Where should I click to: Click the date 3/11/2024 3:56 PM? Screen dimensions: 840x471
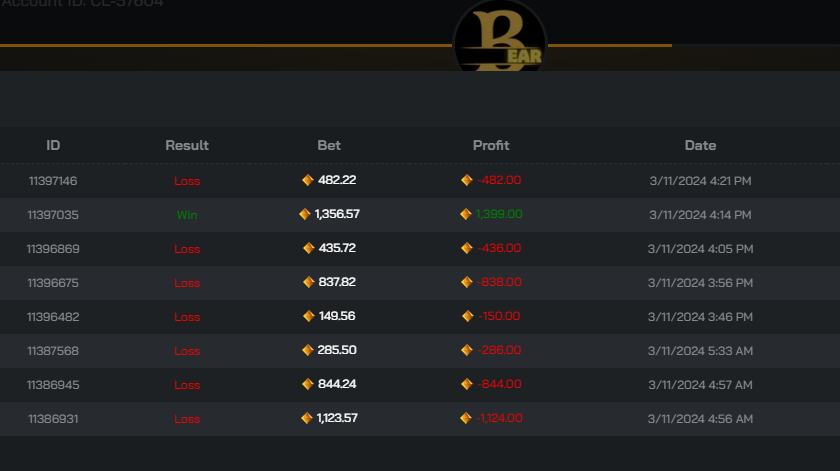(x=700, y=283)
